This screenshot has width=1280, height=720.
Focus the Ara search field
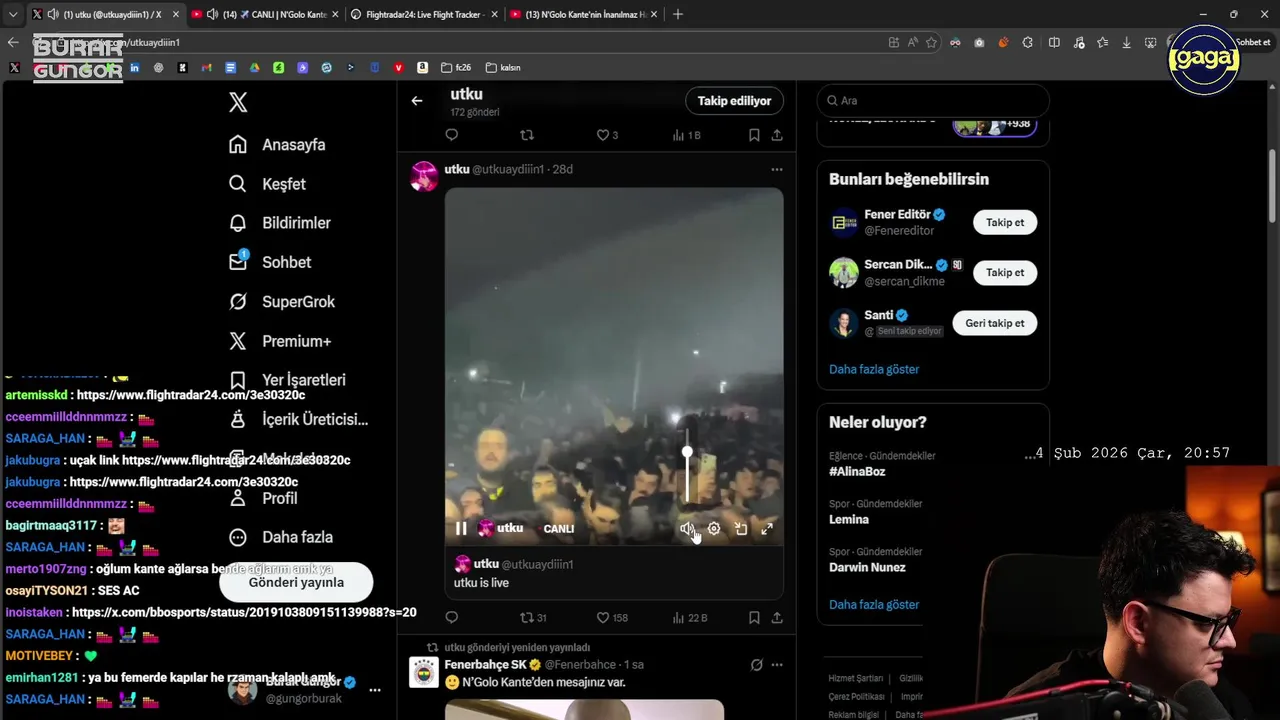pyautogui.click(x=933, y=100)
